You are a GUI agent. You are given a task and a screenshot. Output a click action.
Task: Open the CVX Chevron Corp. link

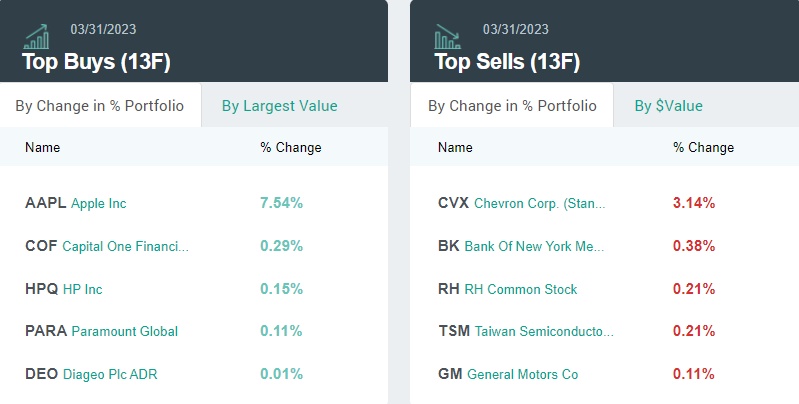tap(521, 203)
